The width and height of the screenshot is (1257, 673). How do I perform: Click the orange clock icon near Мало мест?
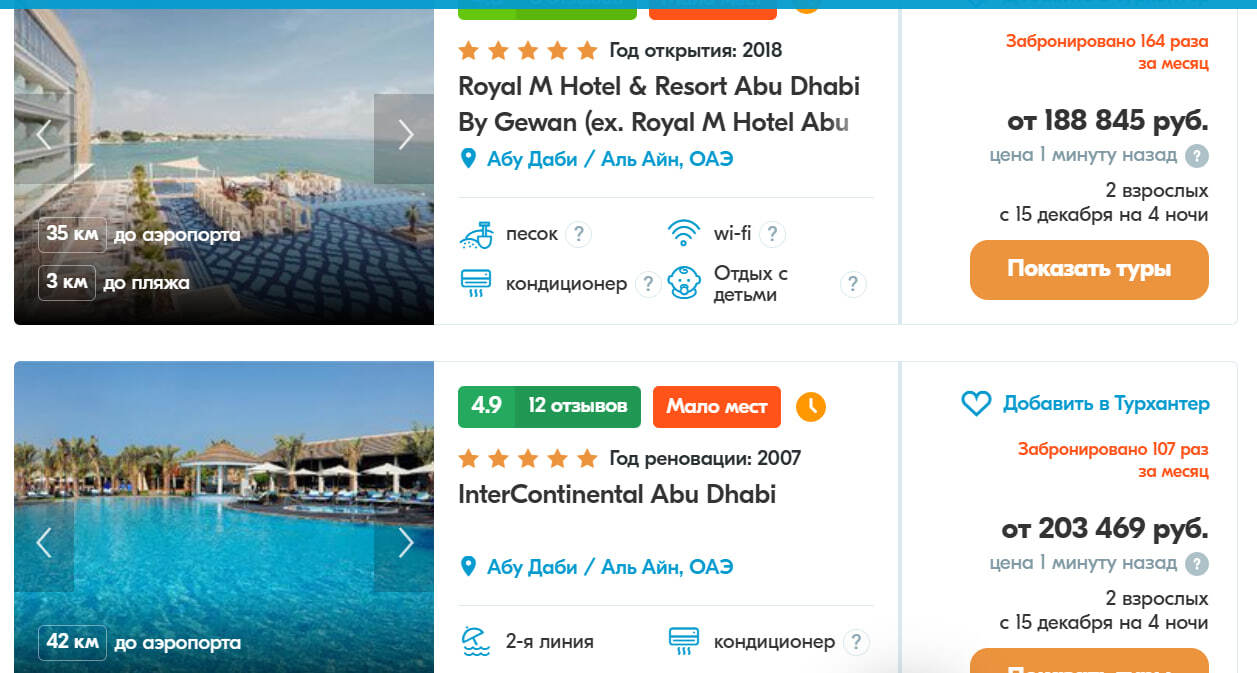811,406
